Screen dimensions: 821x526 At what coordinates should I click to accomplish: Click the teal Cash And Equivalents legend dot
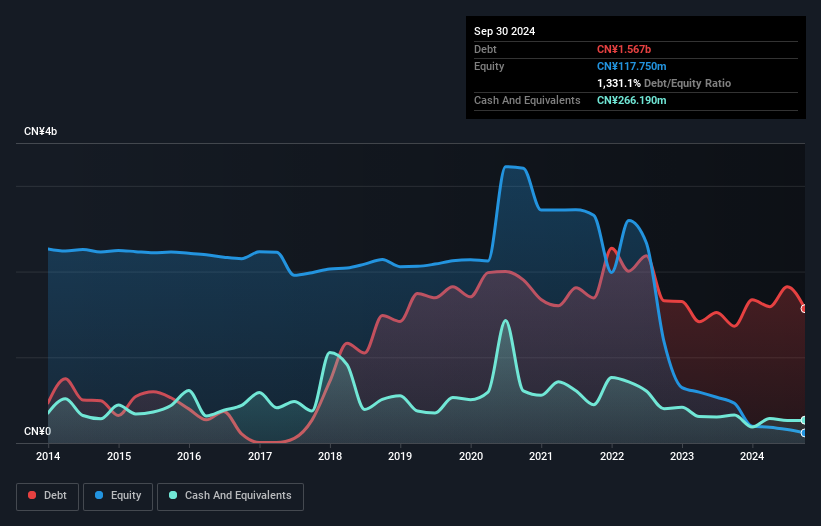(x=173, y=495)
